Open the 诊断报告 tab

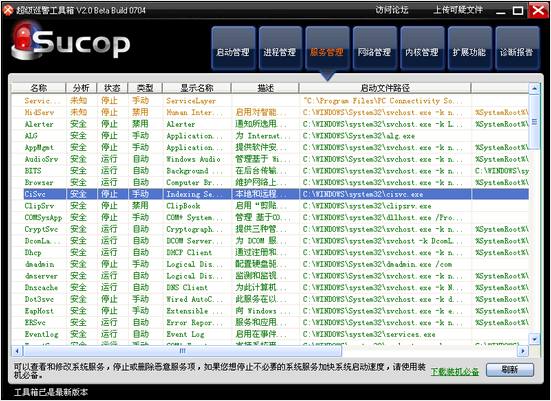517,48
